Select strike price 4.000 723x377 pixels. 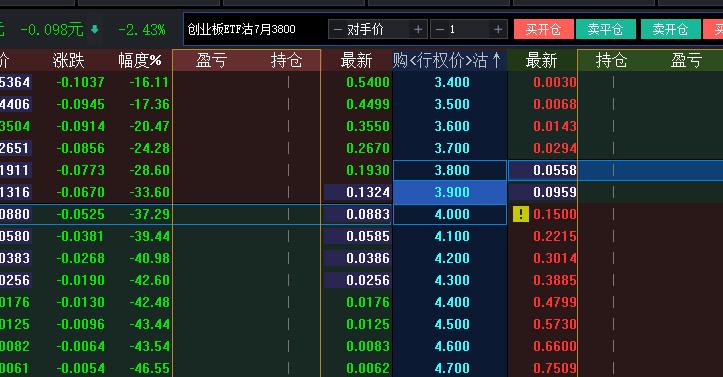click(452, 214)
